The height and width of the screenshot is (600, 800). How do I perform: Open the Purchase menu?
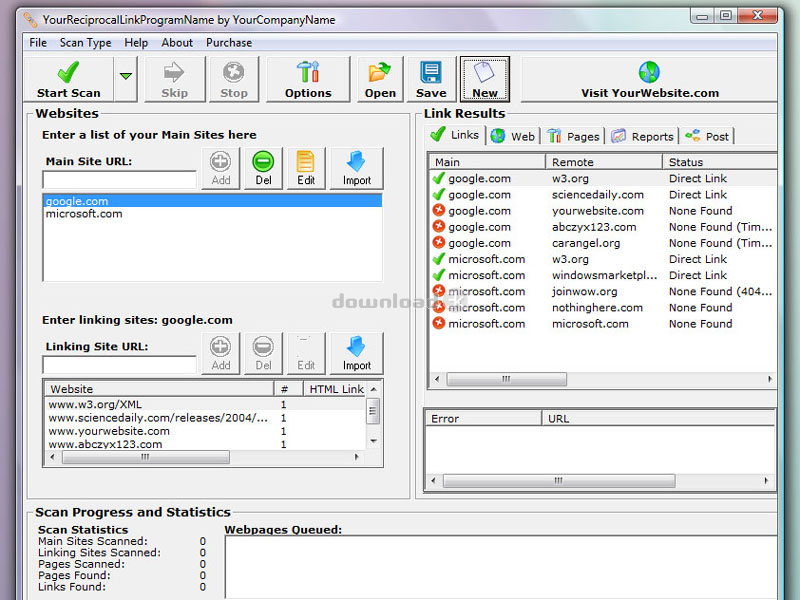pos(229,43)
